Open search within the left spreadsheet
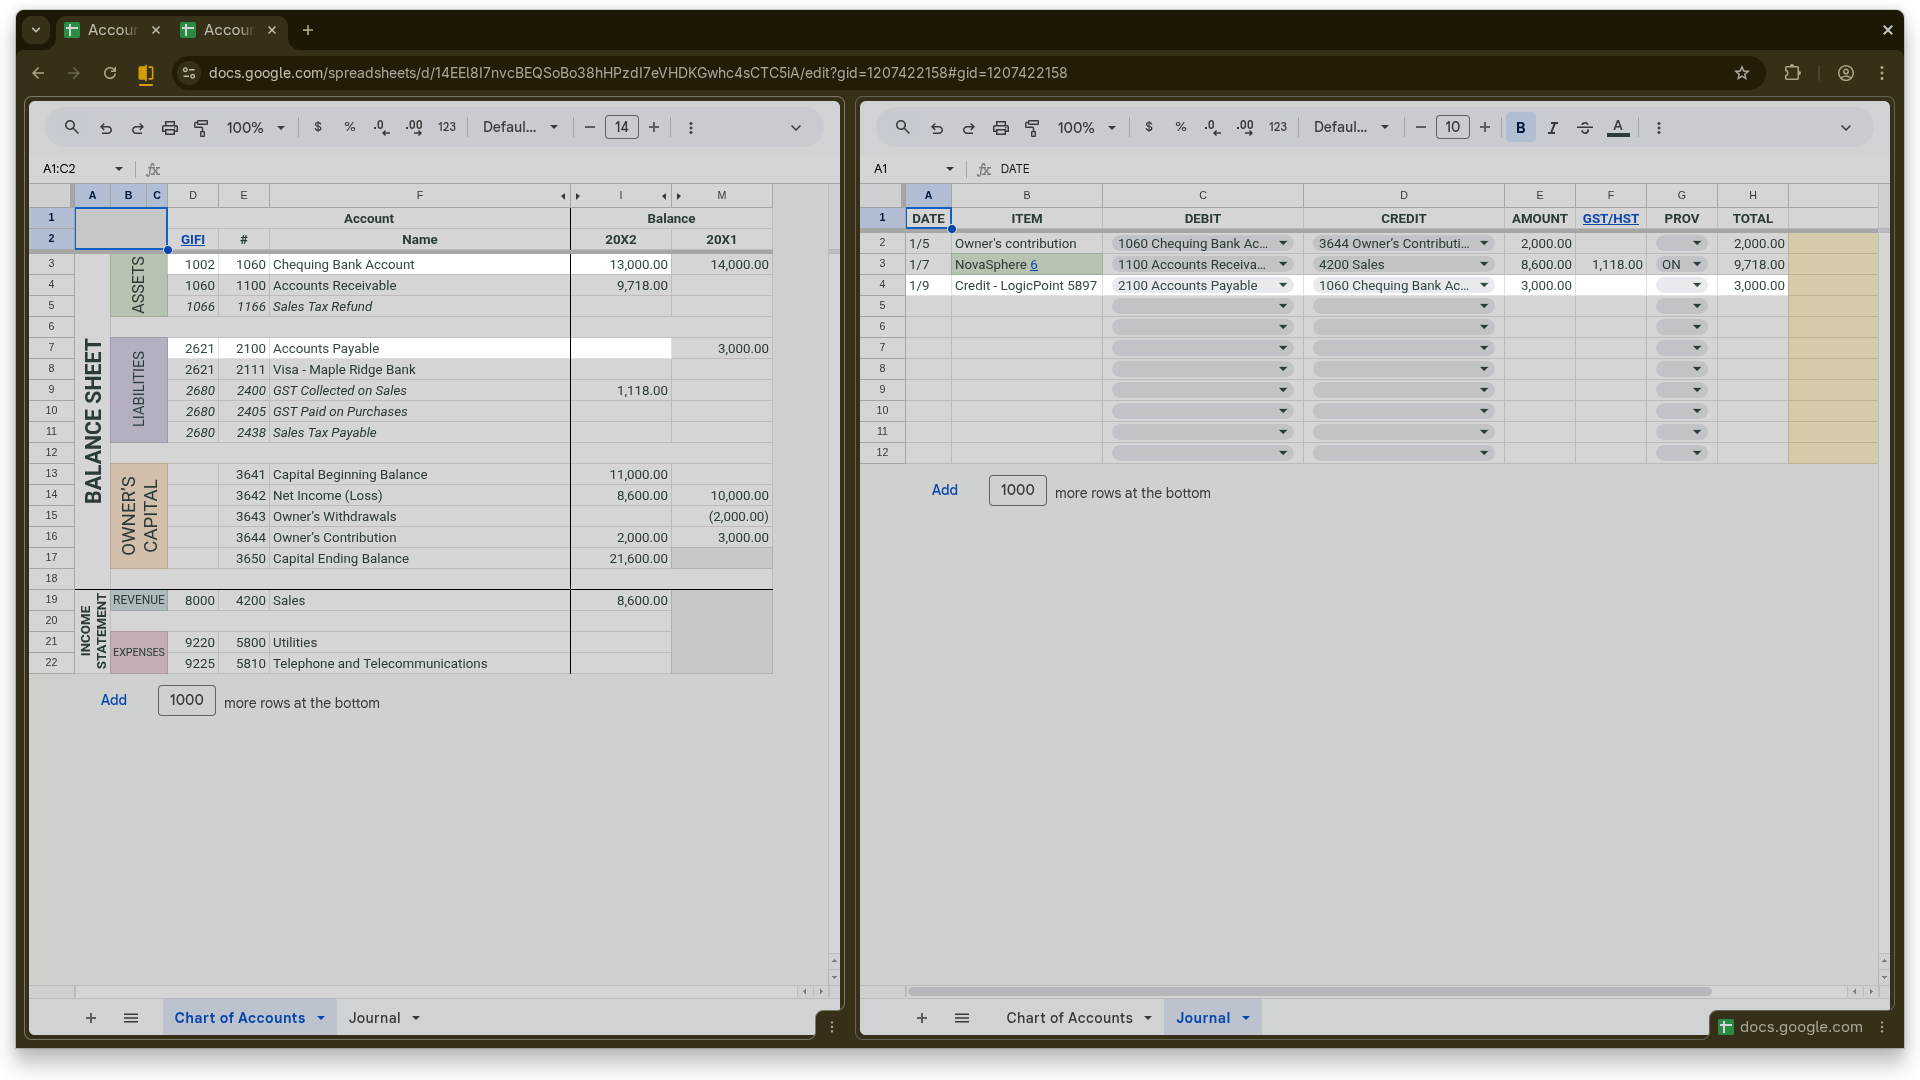Viewport: 1920px width, 1080px height. (x=70, y=127)
